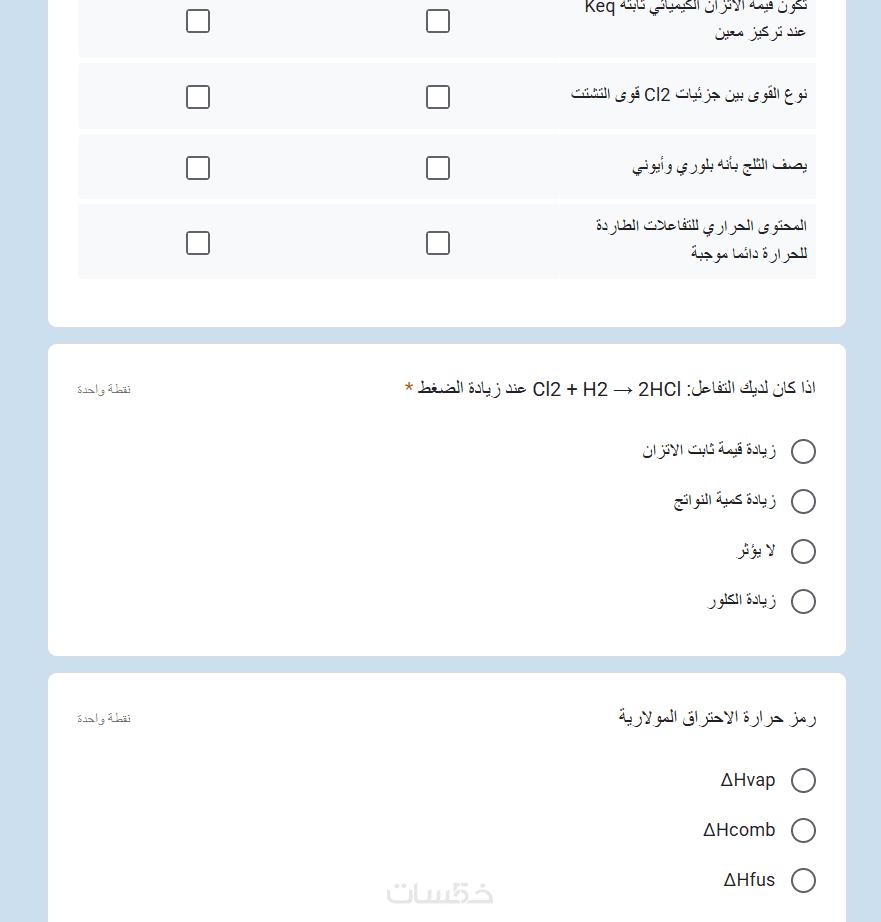881x922 pixels.
Task: Choose the 'زيادة كمية النواتج' radio button
Action: point(803,502)
